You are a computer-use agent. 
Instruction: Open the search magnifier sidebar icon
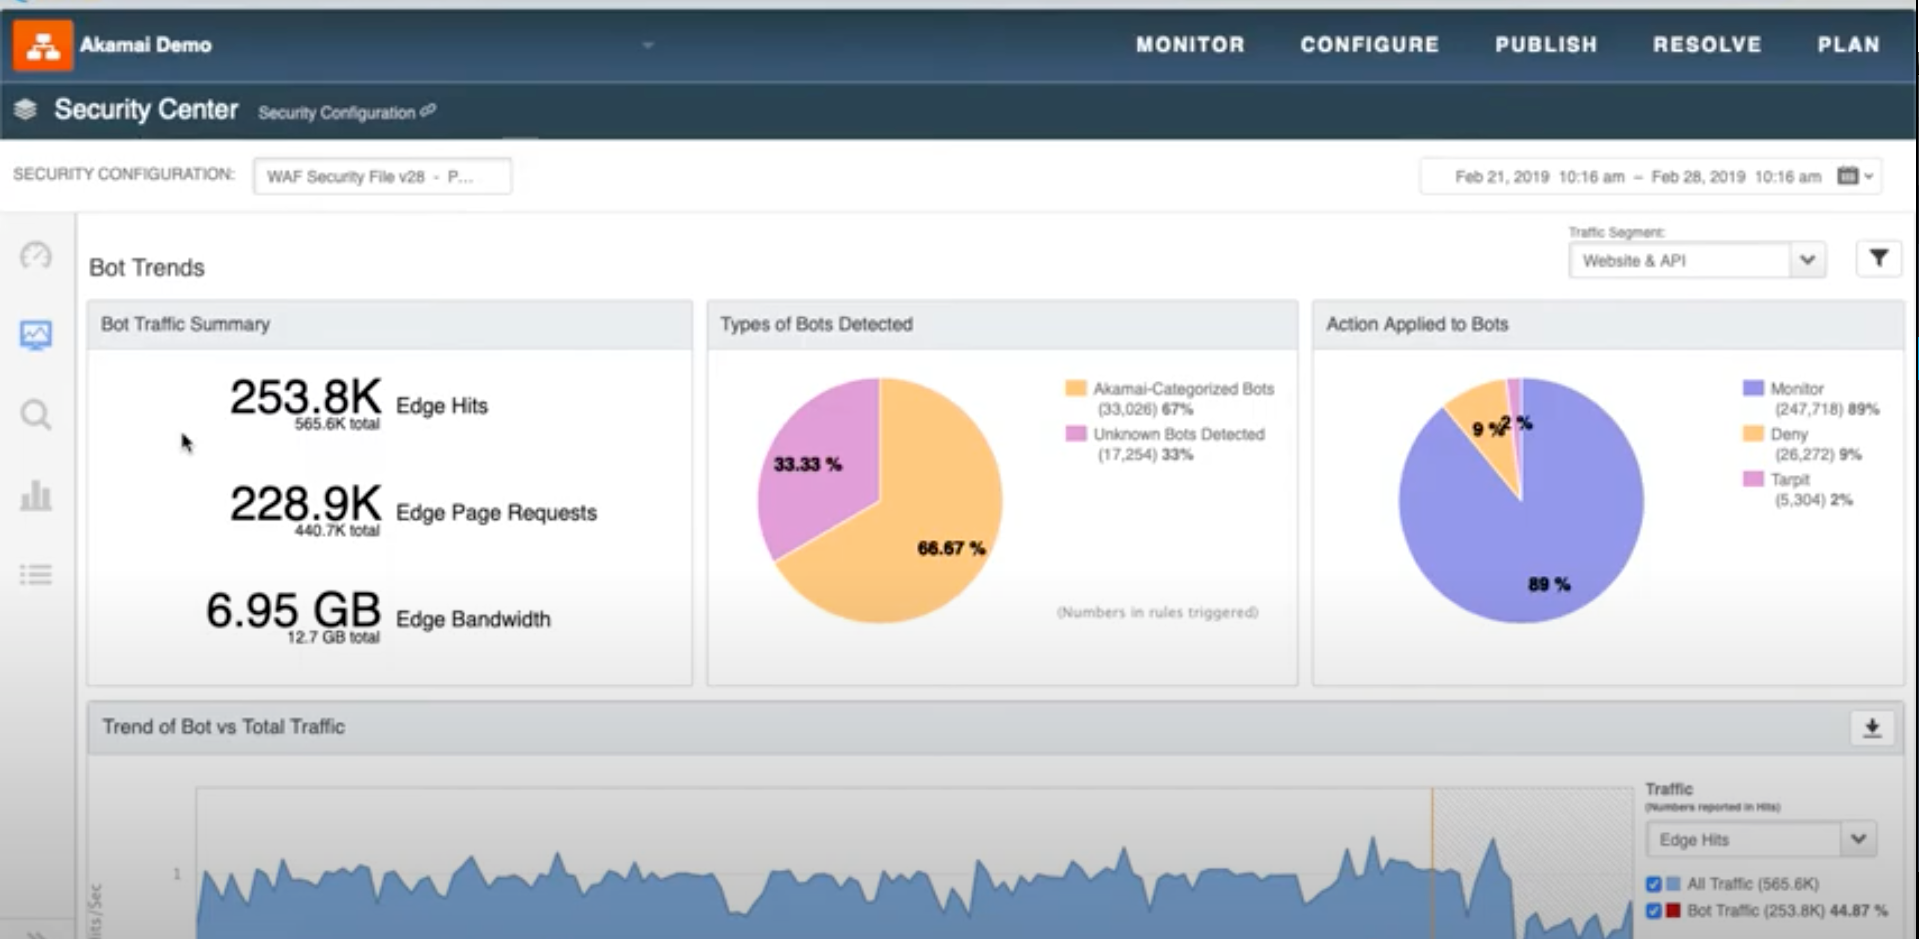pos(36,414)
